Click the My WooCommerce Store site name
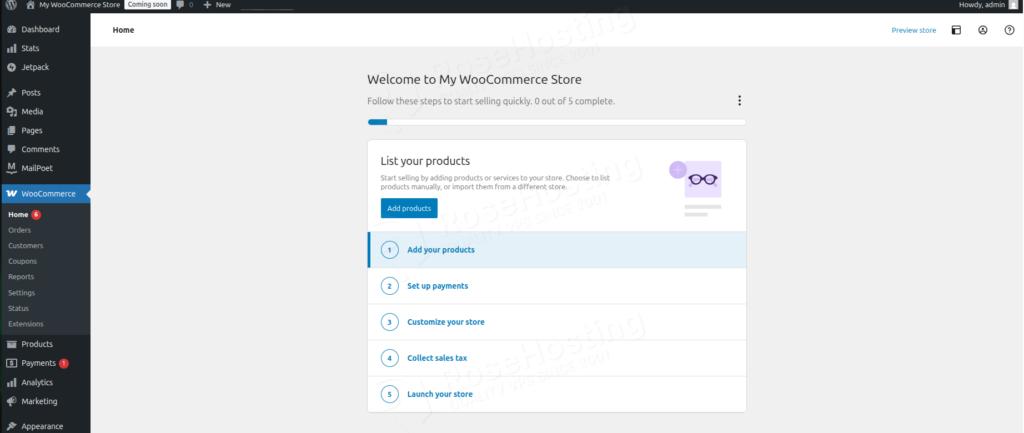The height and width of the screenshot is (433, 1024). (x=80, y=5)
